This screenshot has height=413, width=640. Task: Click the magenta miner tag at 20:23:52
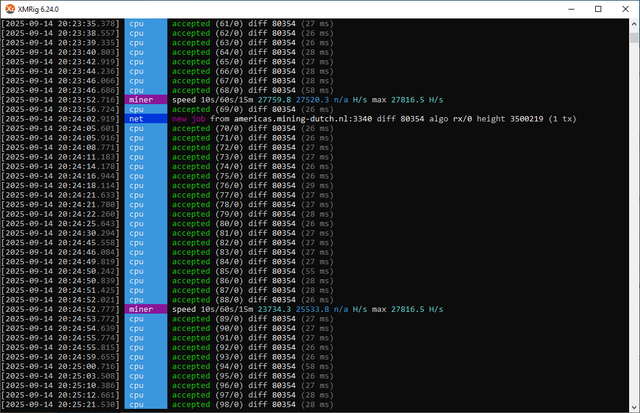click(146, 100)
